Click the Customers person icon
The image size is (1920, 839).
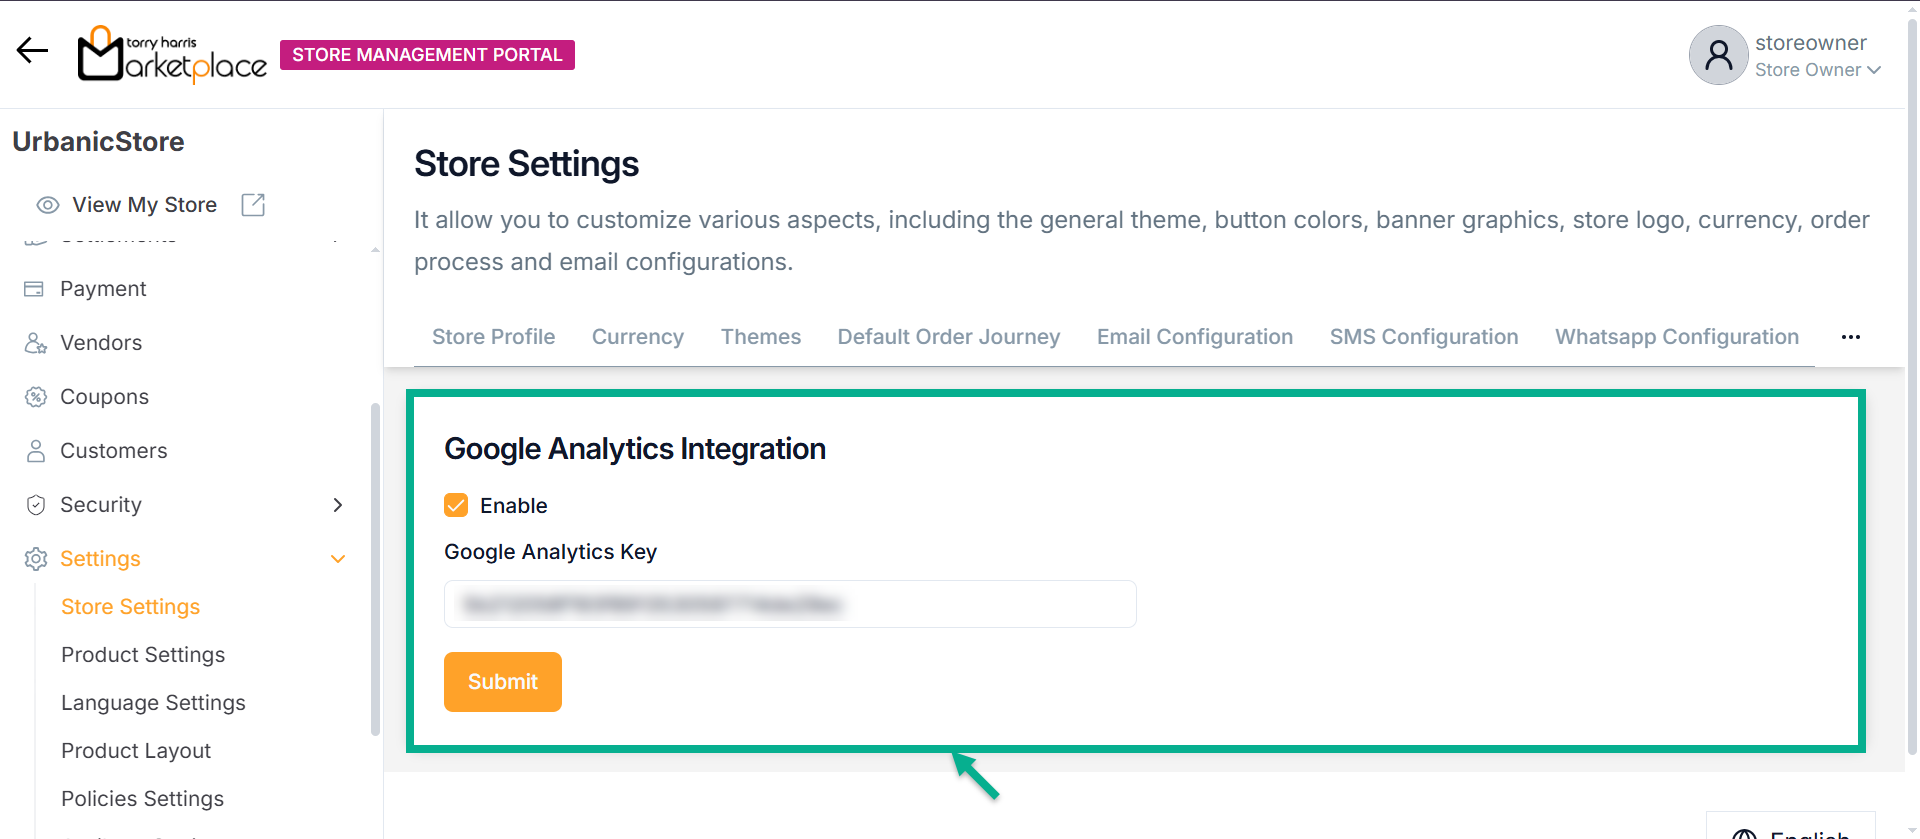pyautogui.click(x=36, y=451)
